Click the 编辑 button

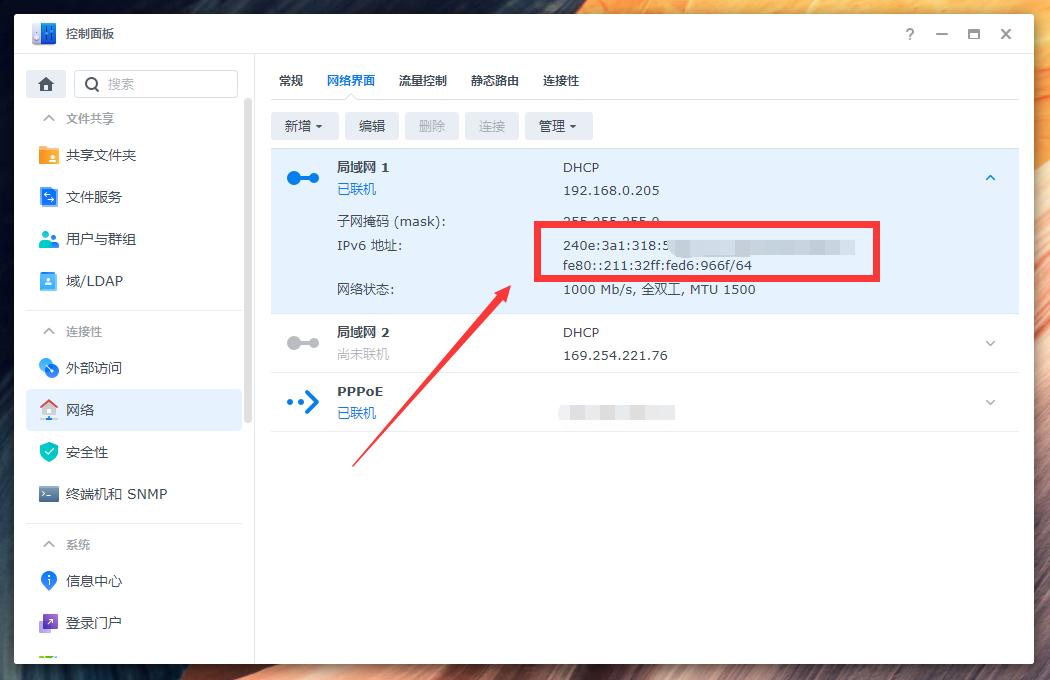(371, 126)
